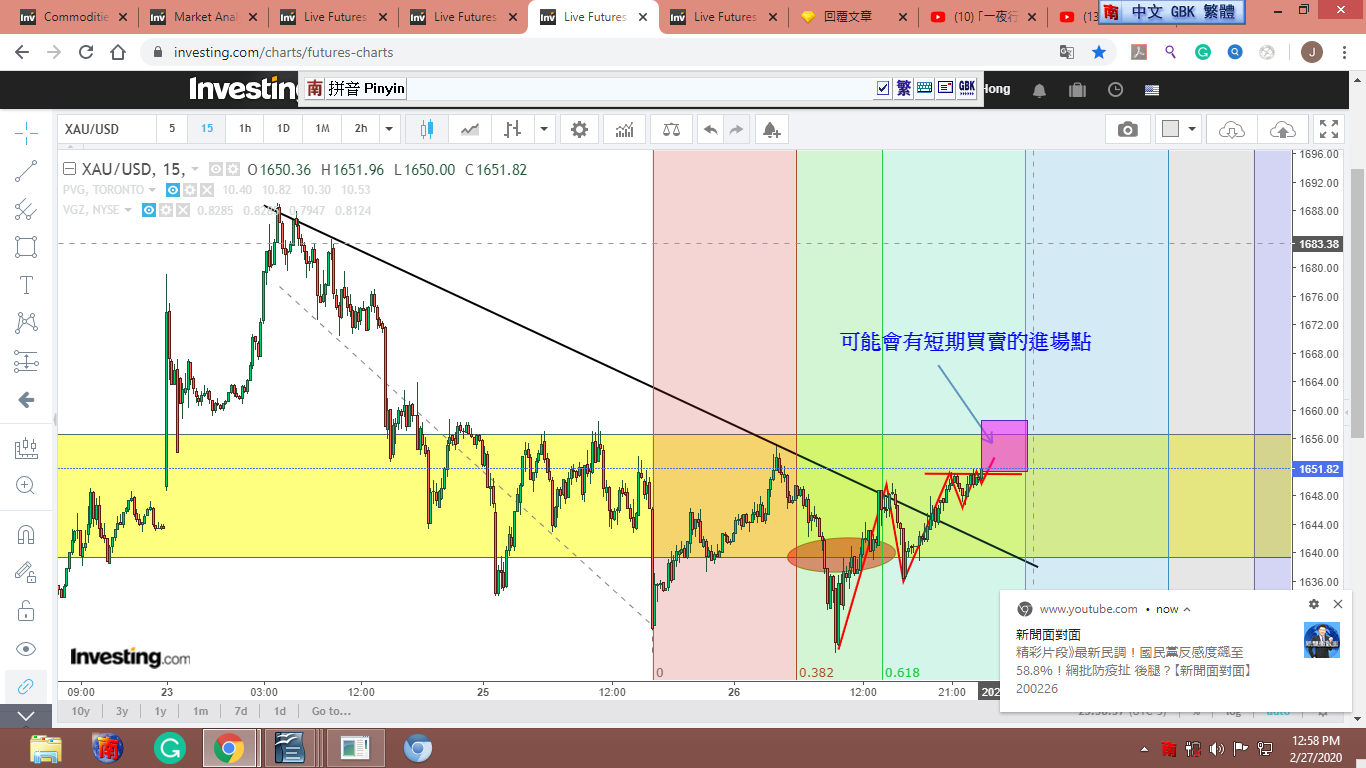Image resolution: width=1366 pixels, height=768 pixels.
Task: Select the 1h interval
Action: (x=245, y=129)
